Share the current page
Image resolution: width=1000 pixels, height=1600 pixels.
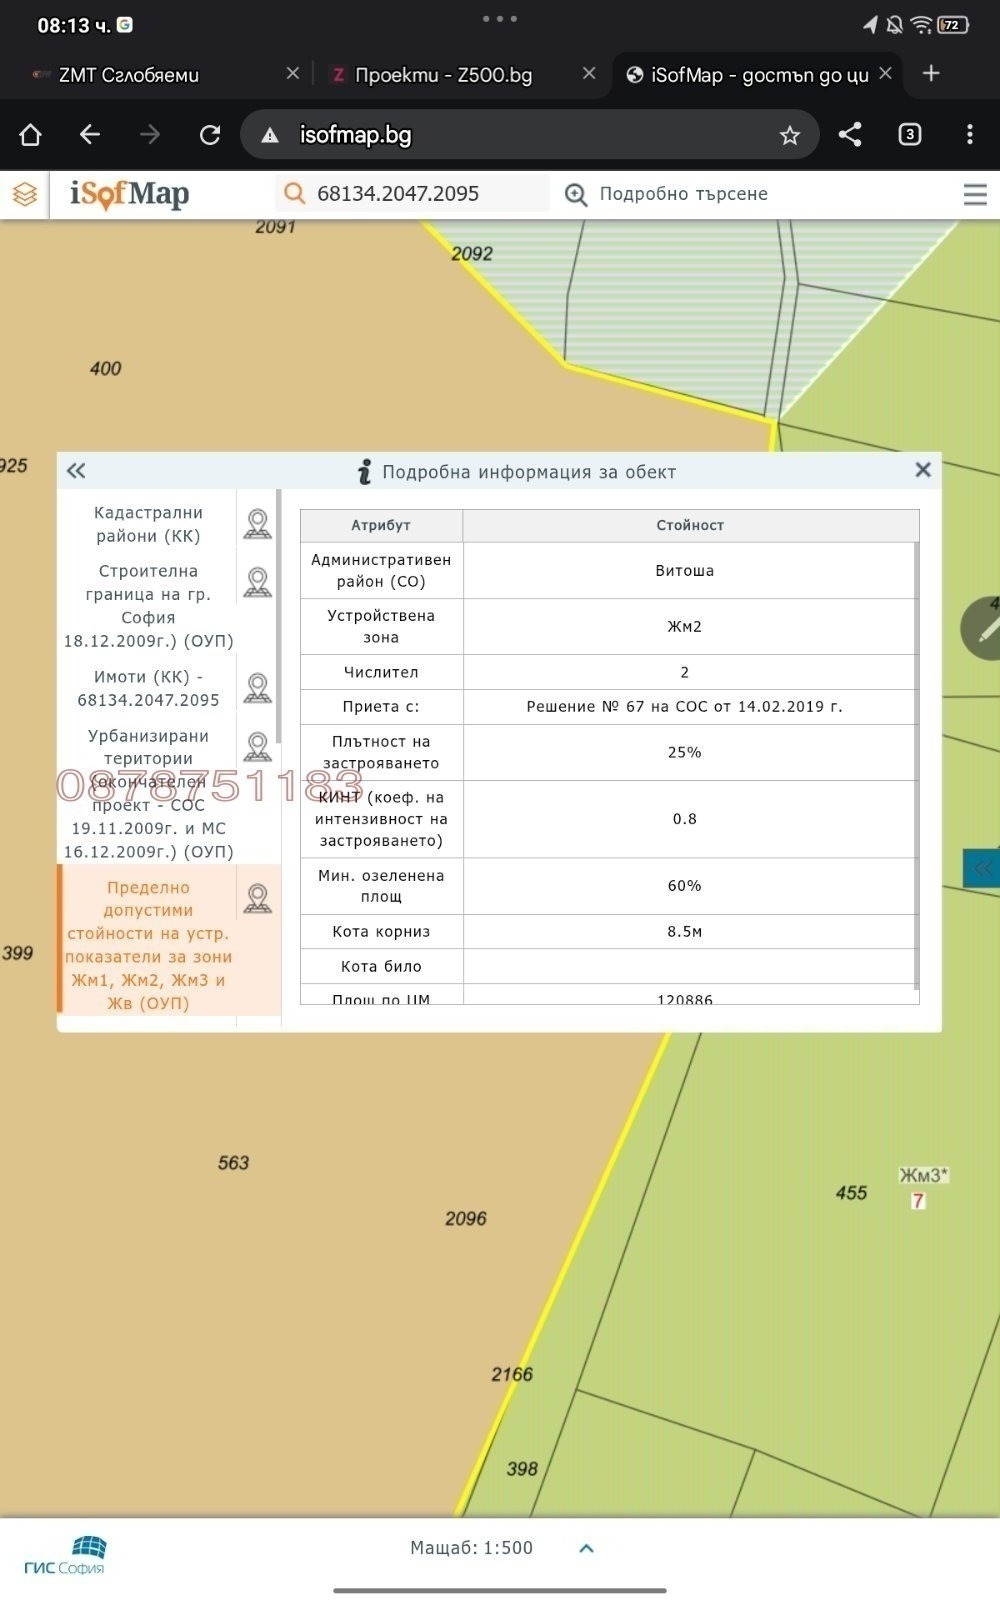click(850, 135)
